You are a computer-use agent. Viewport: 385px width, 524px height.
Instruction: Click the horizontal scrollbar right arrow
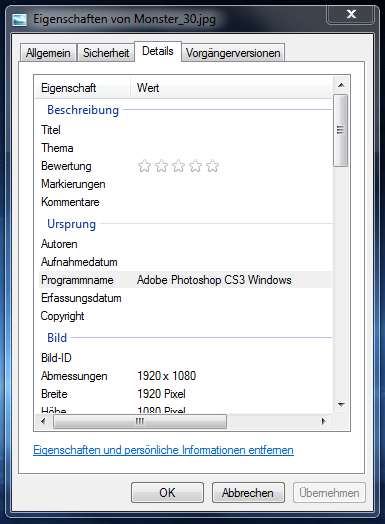tap(324, 421)
